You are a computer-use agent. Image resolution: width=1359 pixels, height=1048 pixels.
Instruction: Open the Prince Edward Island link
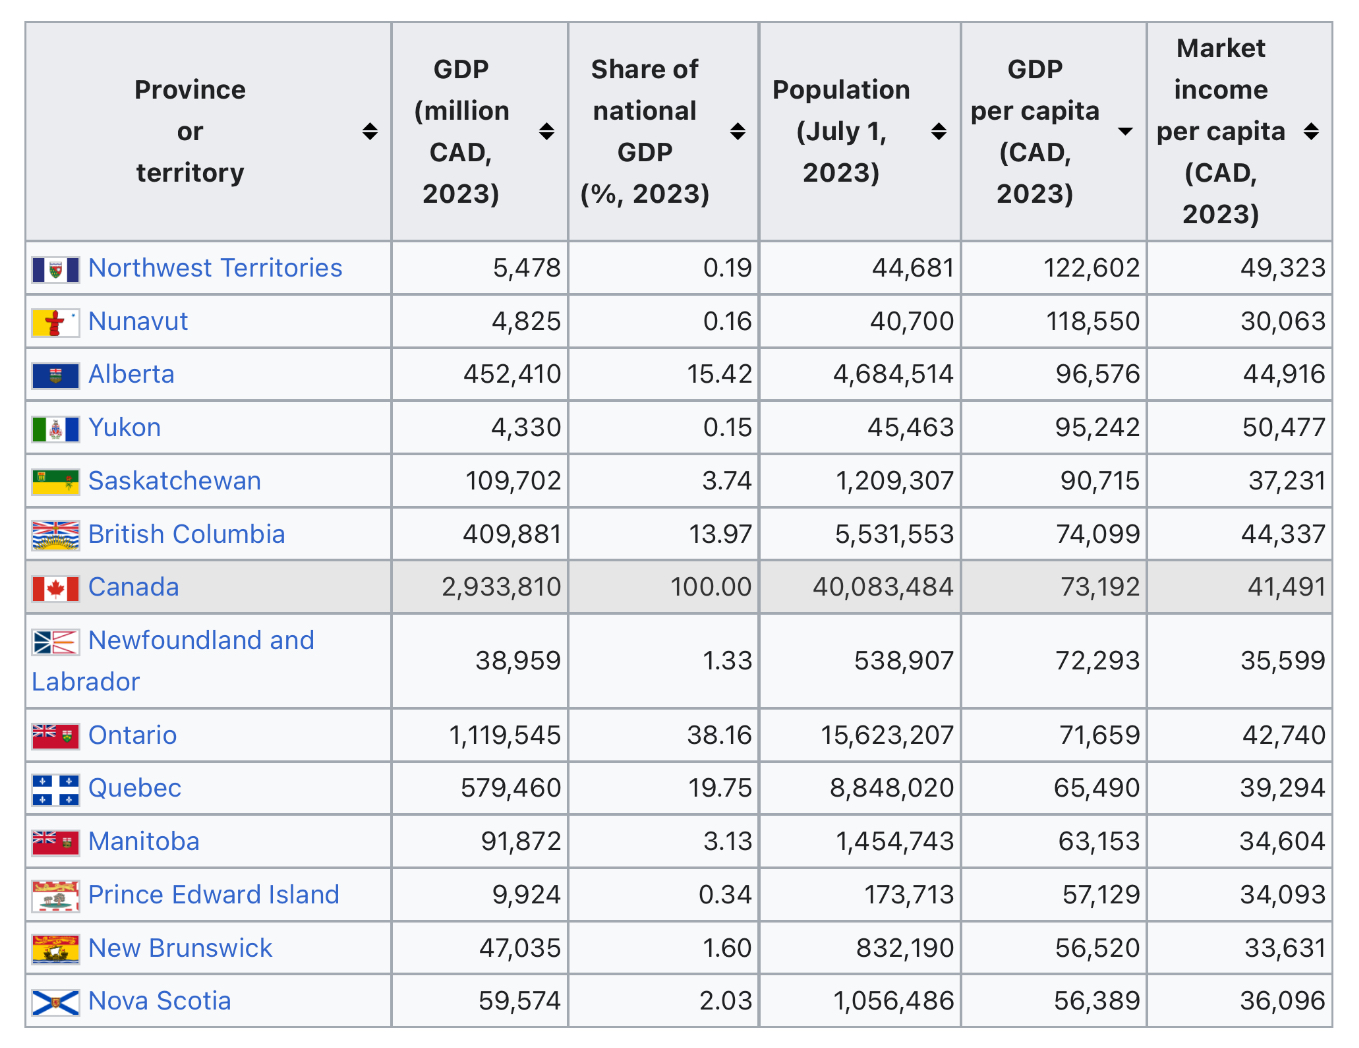pos(213,894)
